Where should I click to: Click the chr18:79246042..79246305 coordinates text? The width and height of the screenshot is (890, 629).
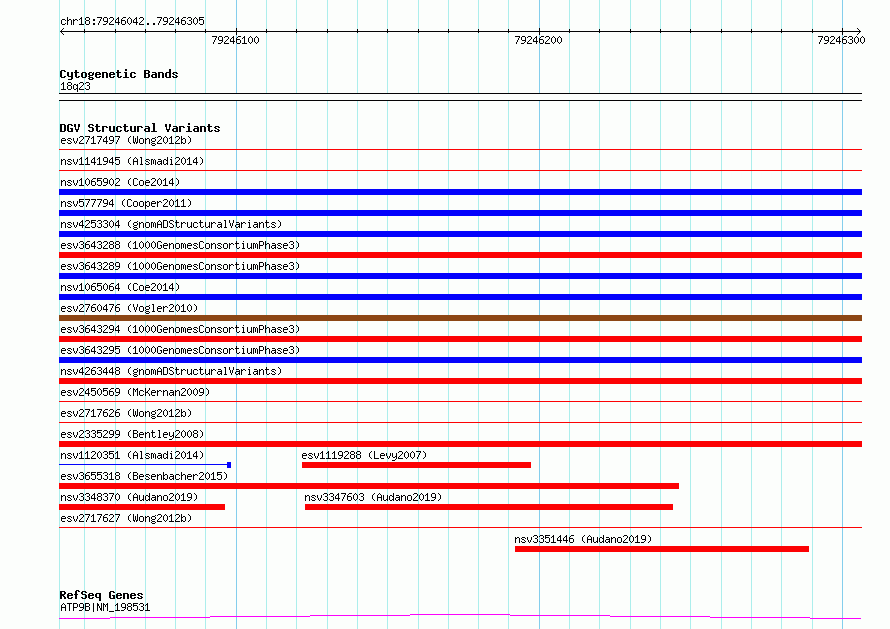132,21
